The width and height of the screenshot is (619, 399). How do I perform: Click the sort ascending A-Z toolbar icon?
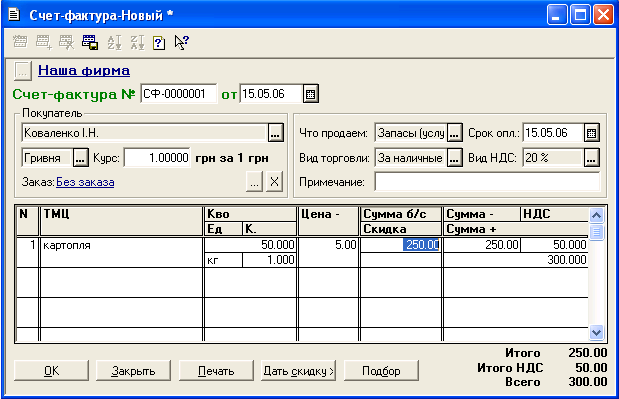click(114, 42)
